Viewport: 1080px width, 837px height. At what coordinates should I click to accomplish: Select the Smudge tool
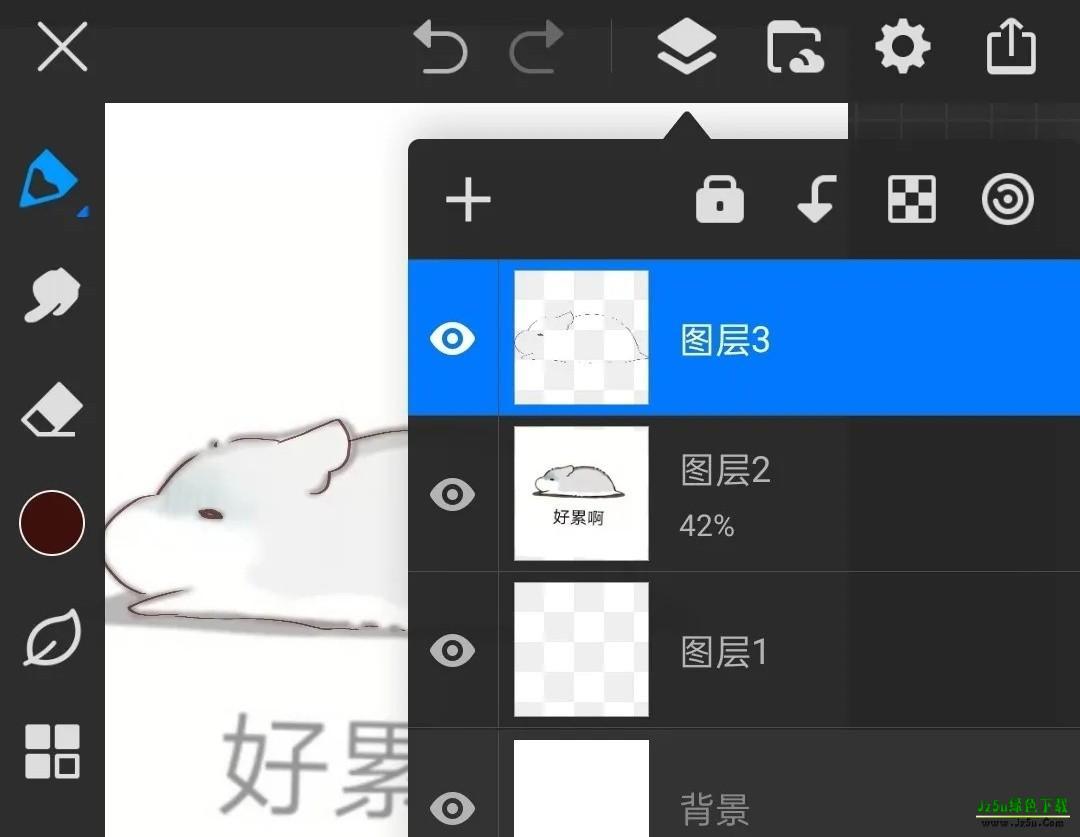pyautogui.click(x=51, y=295)
